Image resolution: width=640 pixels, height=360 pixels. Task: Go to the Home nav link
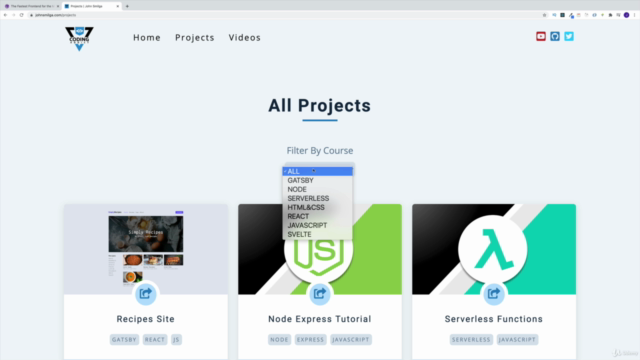coord(147,38)
